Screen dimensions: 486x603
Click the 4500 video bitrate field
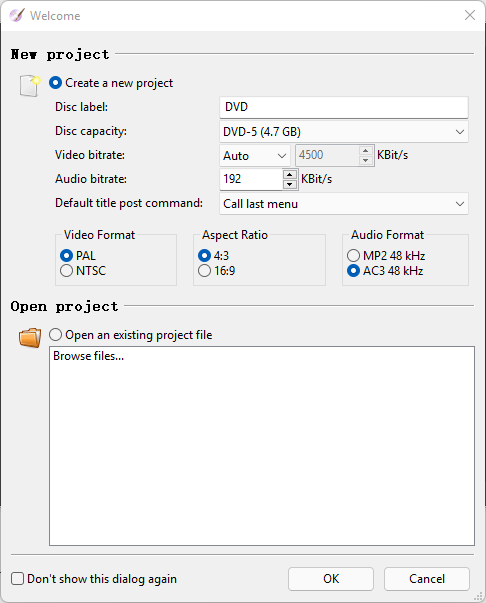[x=327, y=155]
